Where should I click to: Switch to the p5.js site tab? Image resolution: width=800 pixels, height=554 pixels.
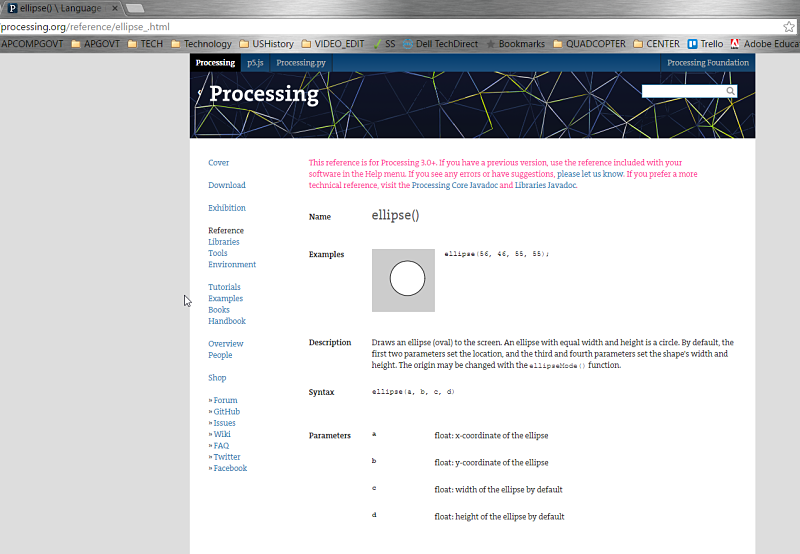click(x=255, y=63)
